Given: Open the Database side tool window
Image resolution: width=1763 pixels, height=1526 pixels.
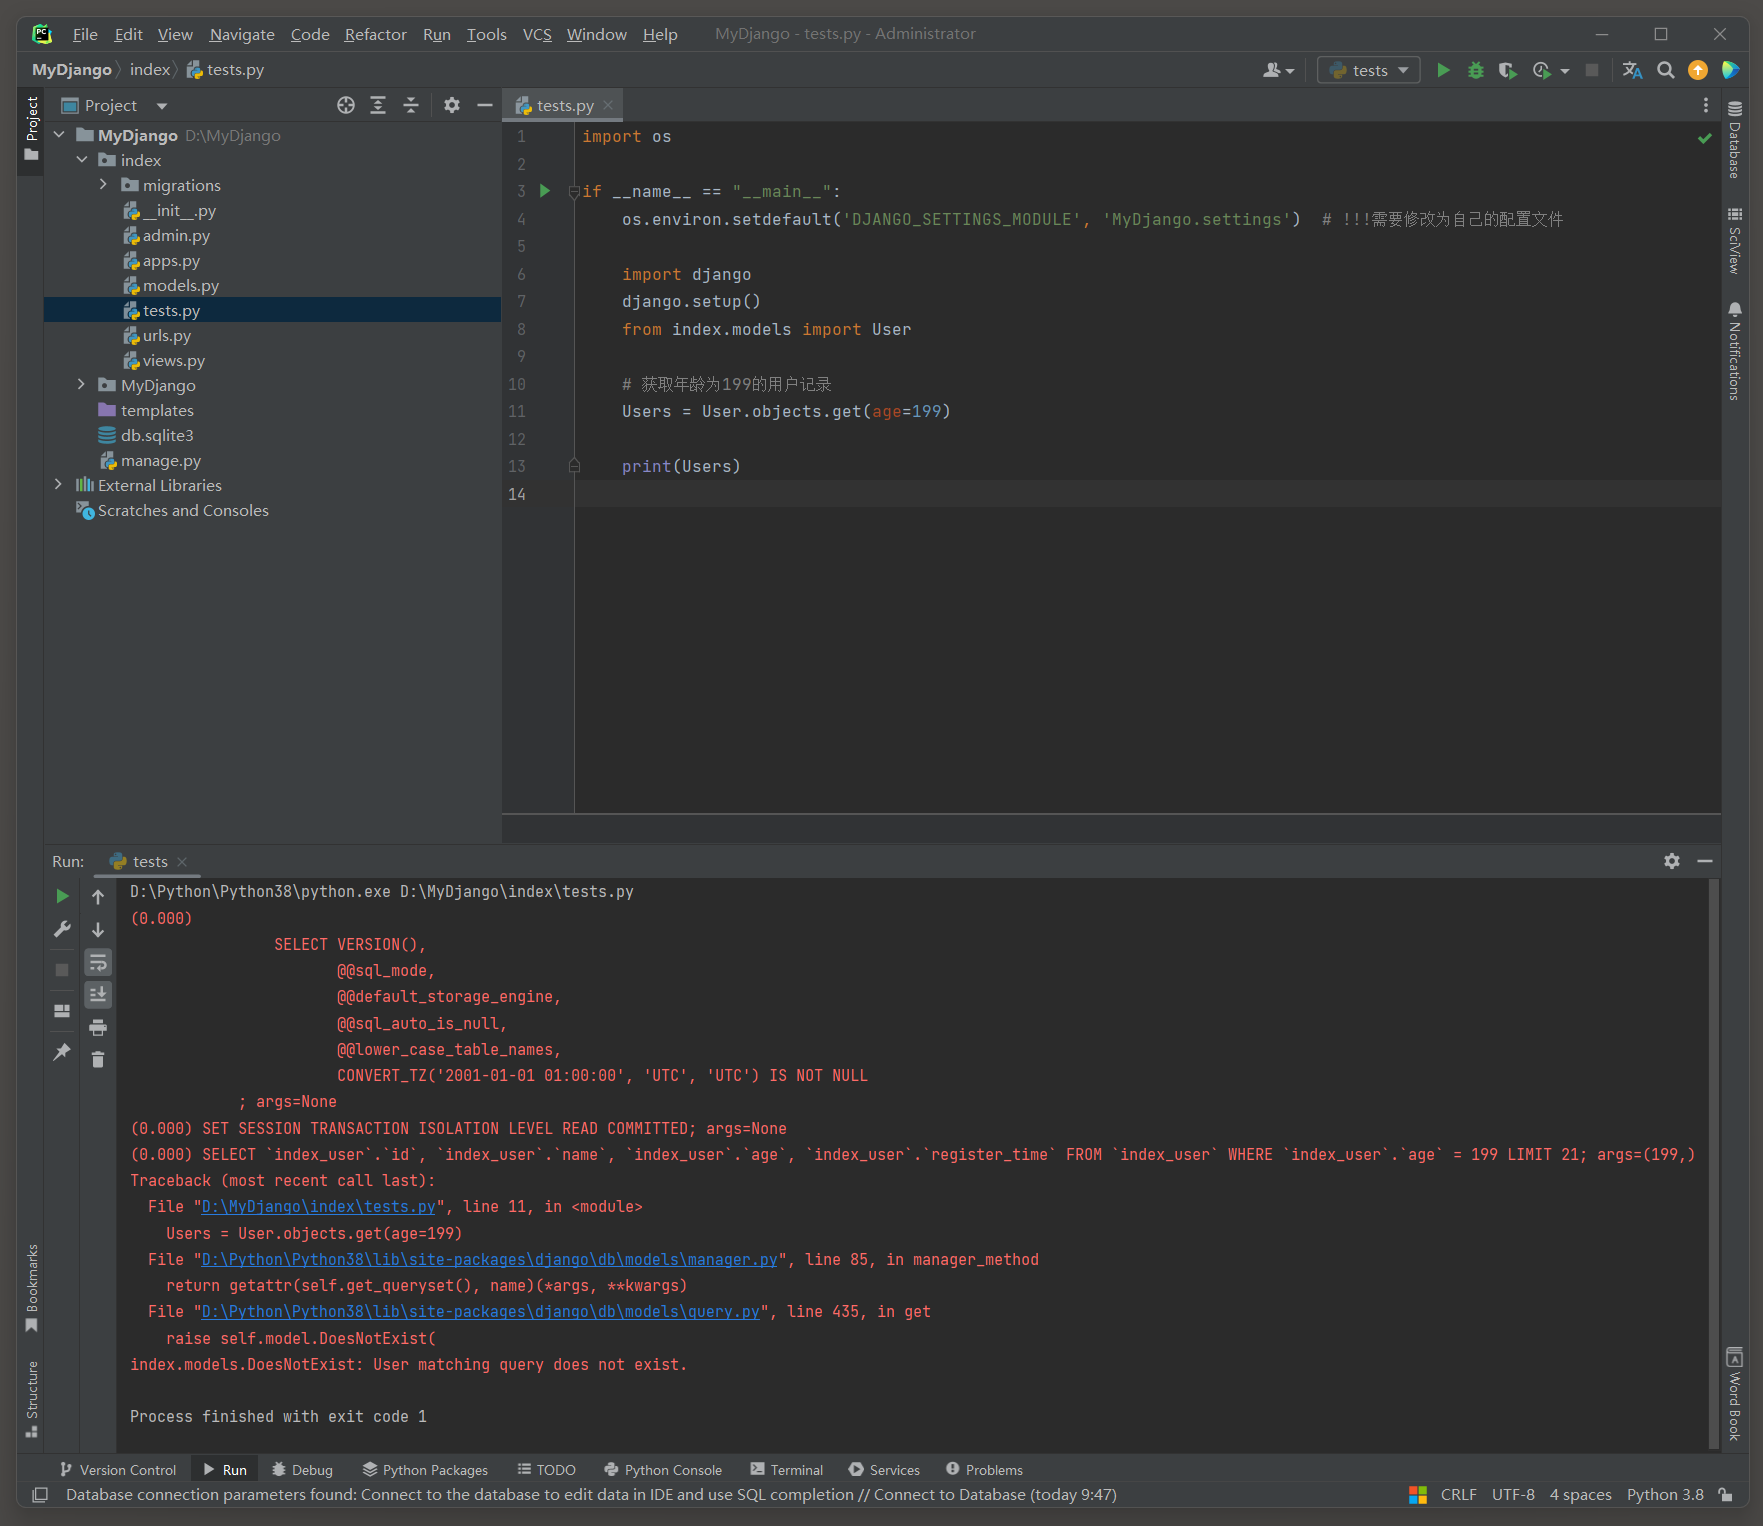Looking at the screenshot, I should [1735, 140].
